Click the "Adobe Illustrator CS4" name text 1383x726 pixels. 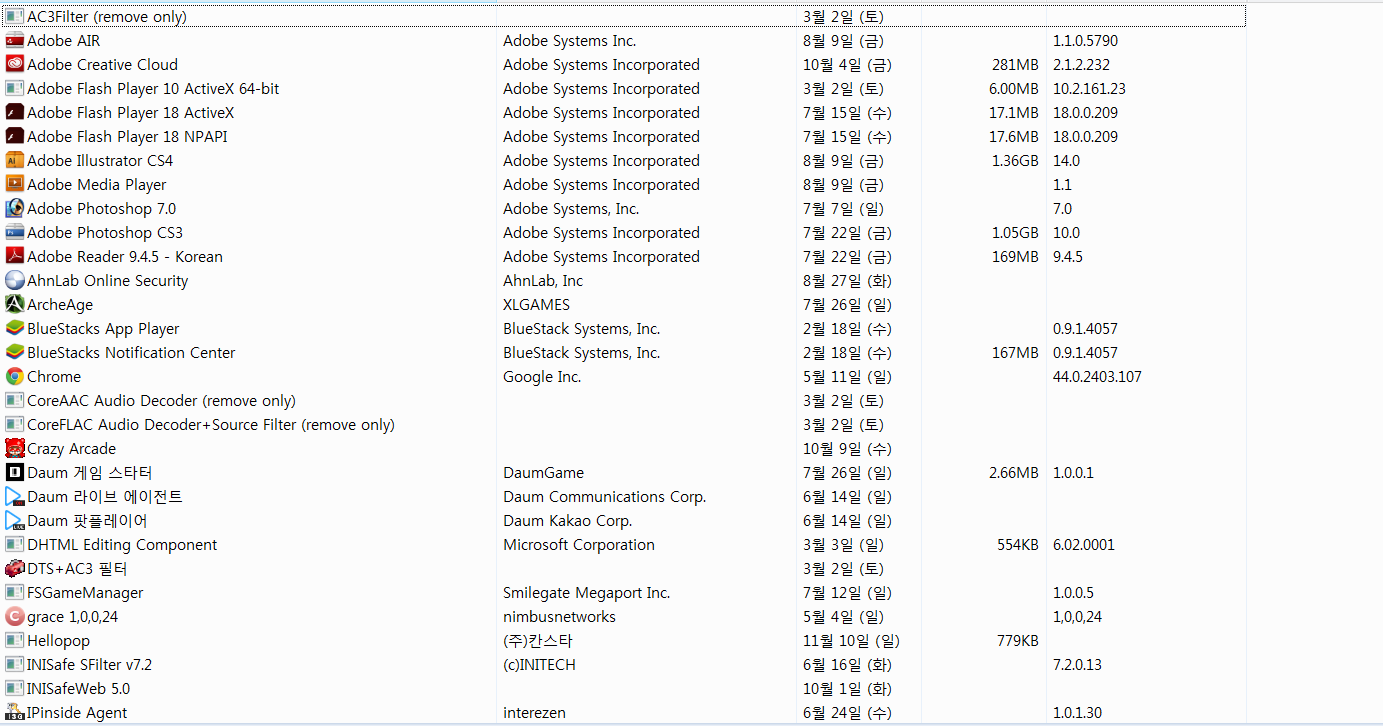coord(100,161)
